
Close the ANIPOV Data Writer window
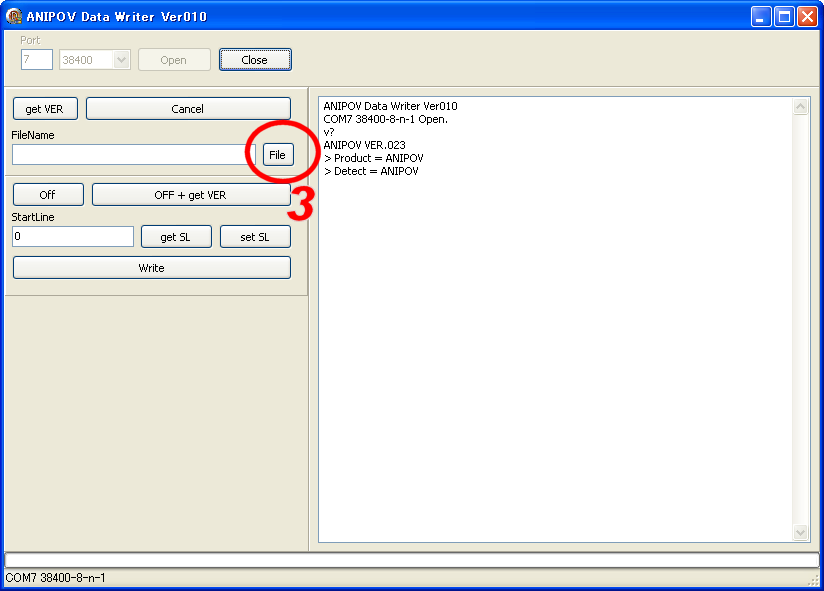coord(807,17)
